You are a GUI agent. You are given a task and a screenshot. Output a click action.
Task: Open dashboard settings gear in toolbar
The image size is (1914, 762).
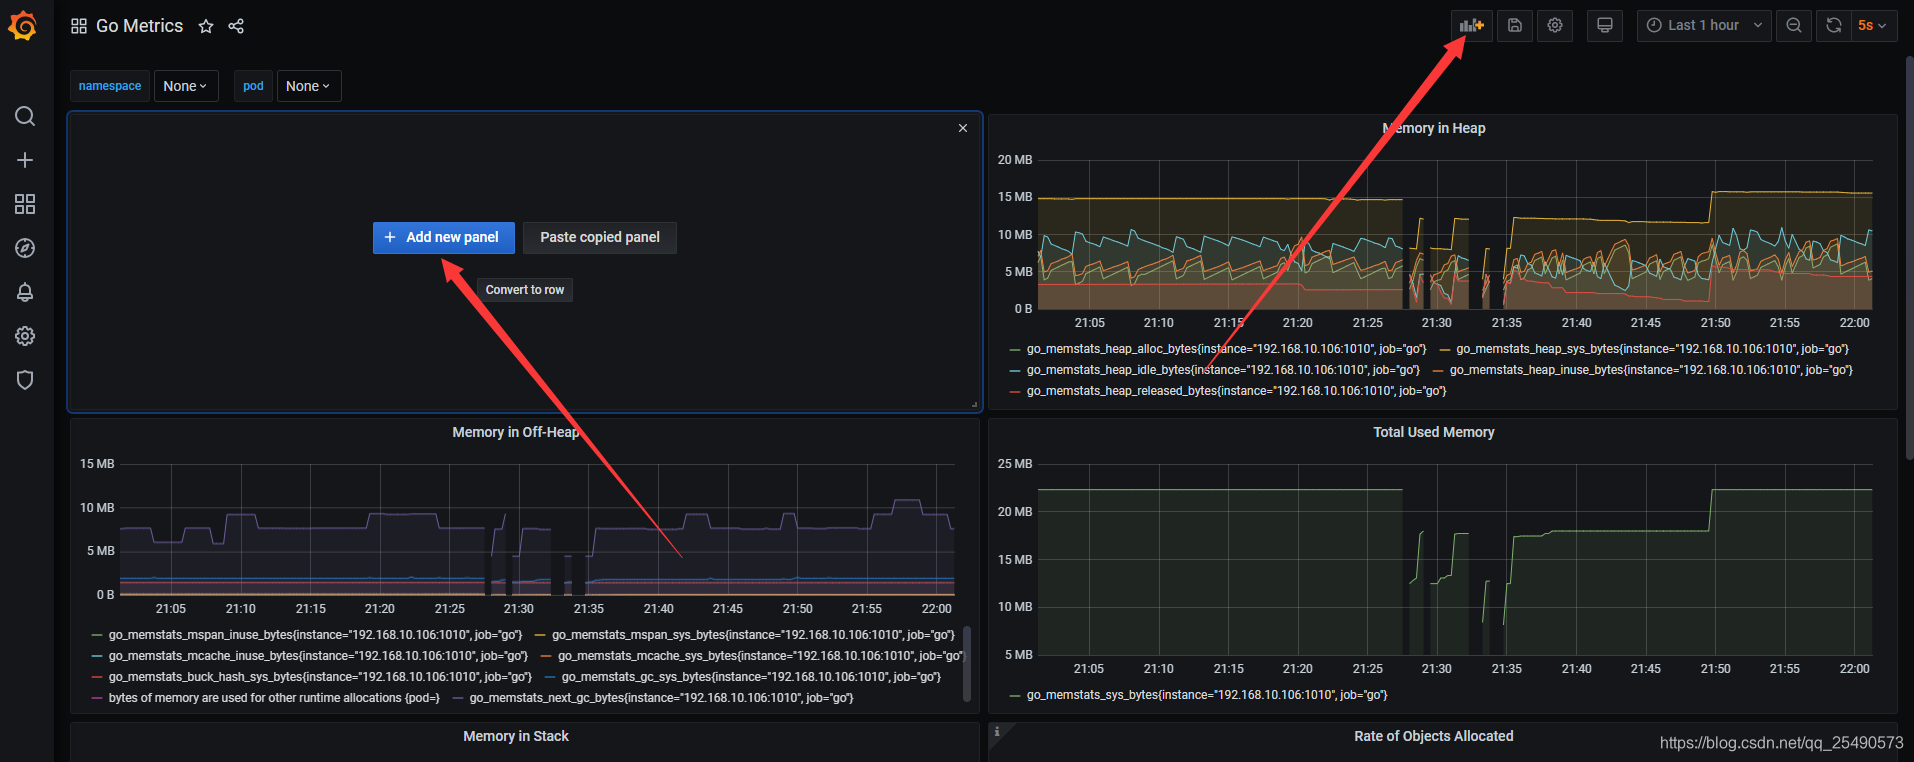coord(1555,25)
